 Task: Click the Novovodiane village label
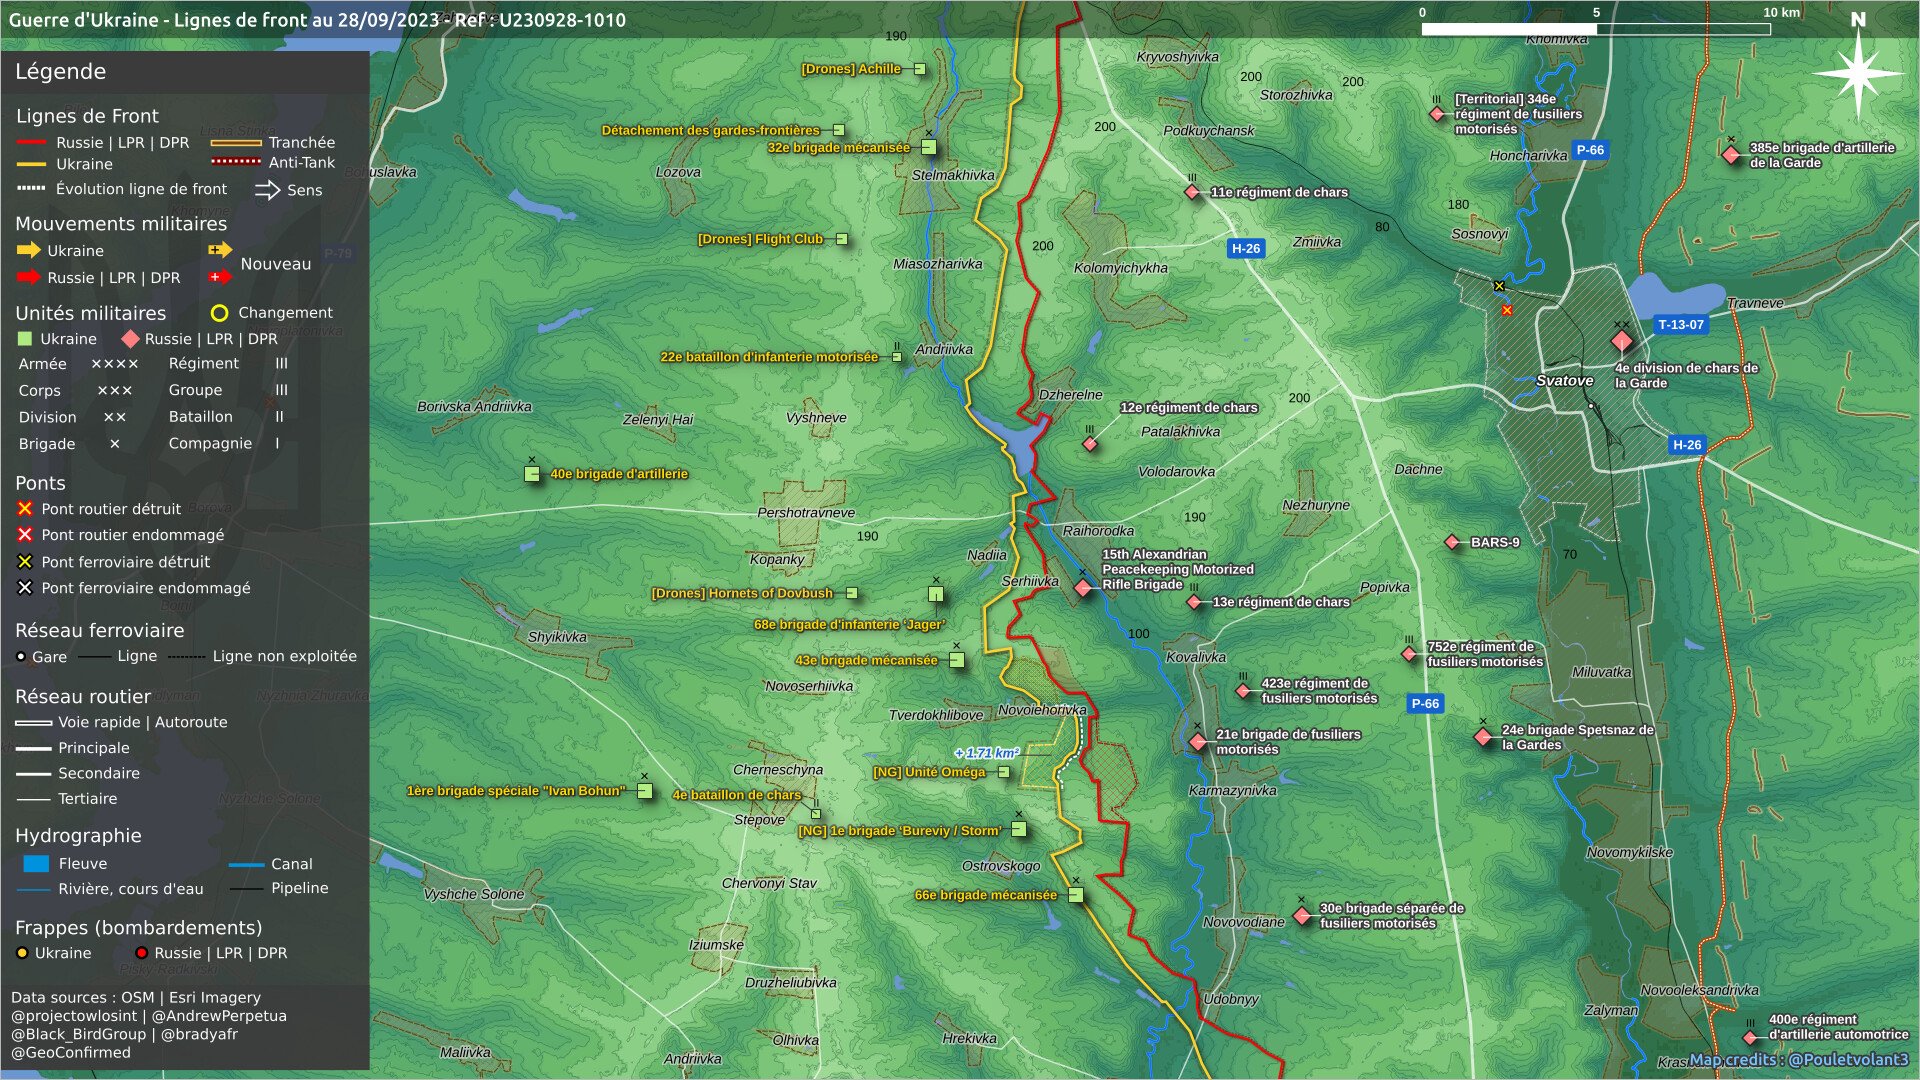1243,922
